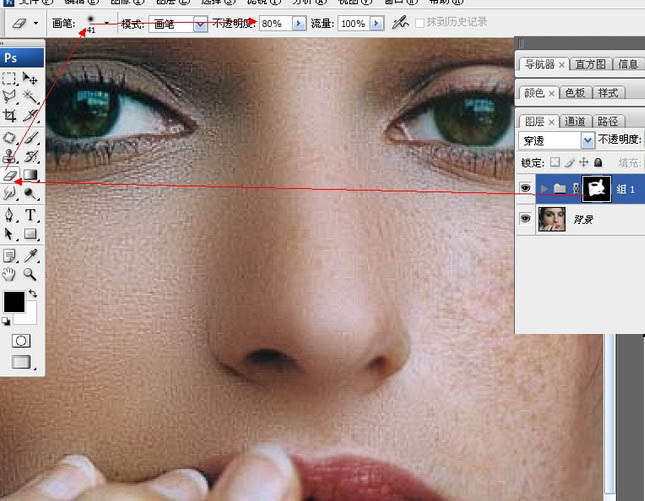The width and height of the screenshot is (645, 501).
Task: Toggle lock transparent pixels
Action: [x=555, y=162]
